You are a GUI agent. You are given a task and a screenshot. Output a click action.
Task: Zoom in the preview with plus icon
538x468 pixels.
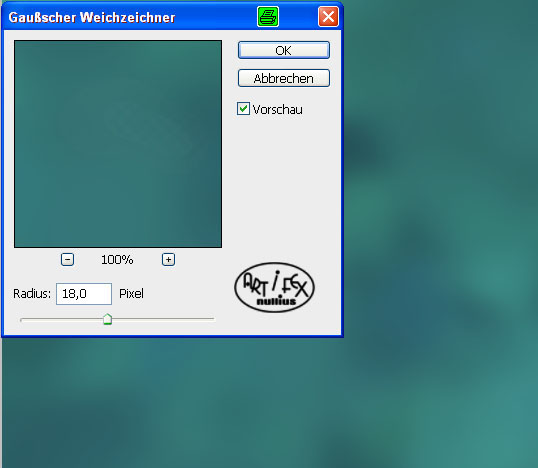(168, 259)
